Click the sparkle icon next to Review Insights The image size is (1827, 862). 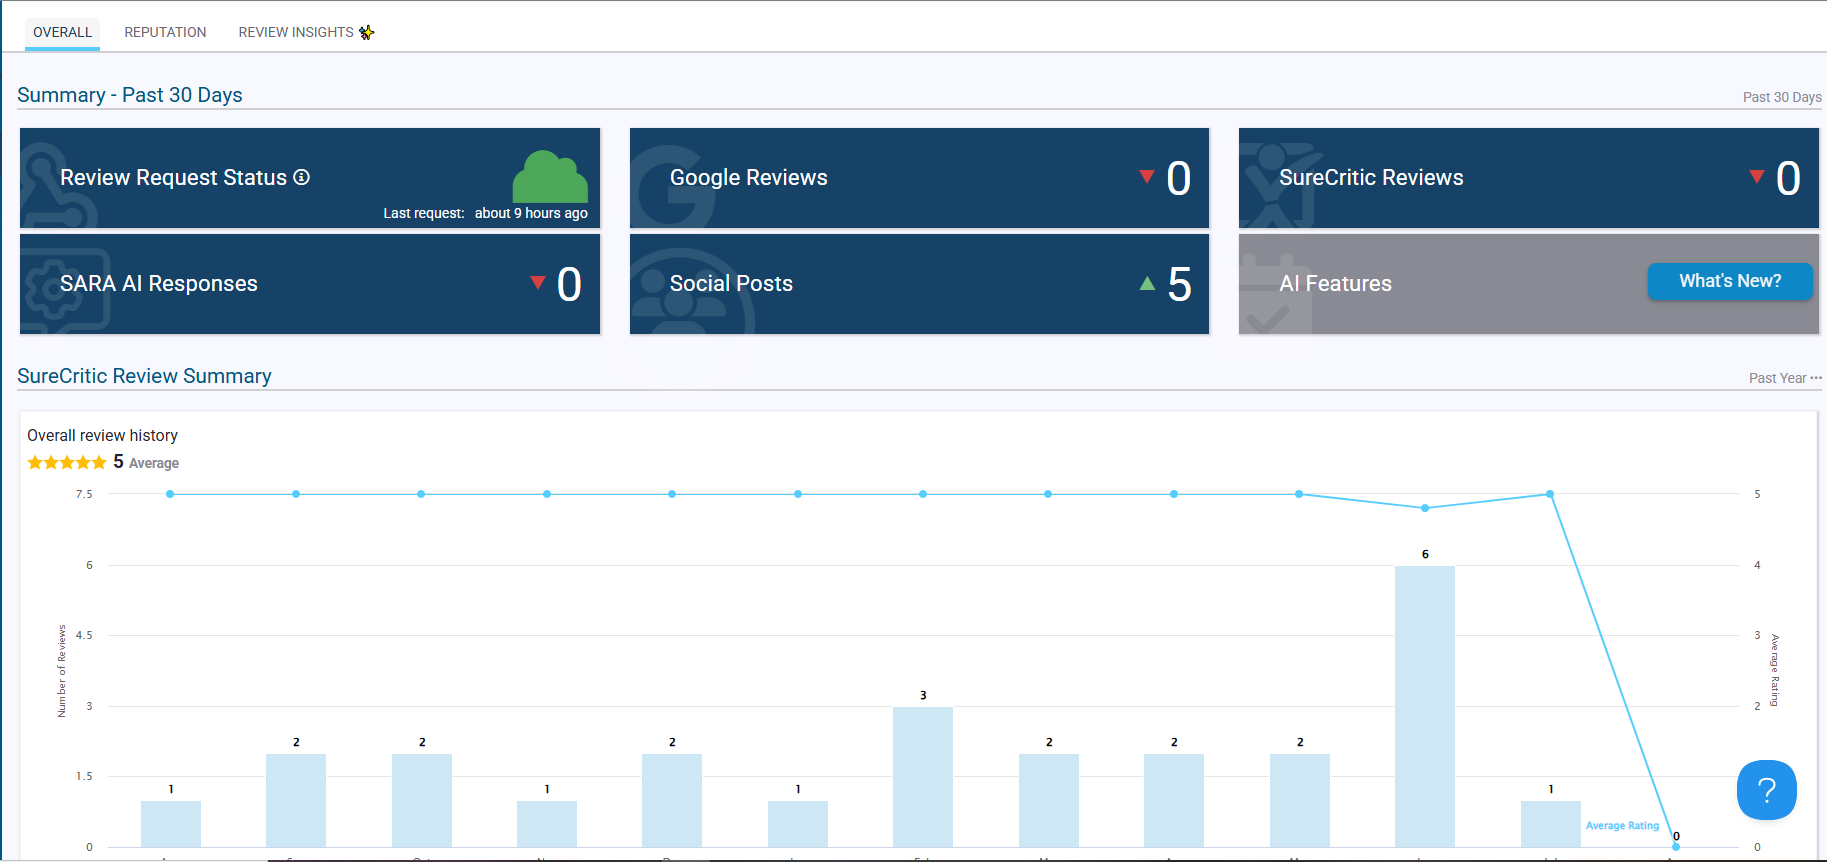coord(367,32)
